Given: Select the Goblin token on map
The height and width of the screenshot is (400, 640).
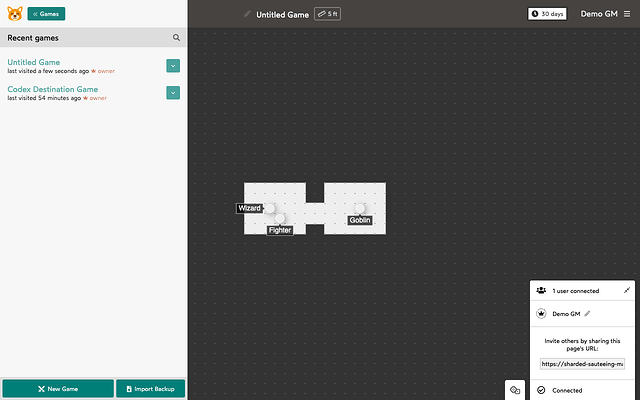Looking at the screenshot, I should (x=359, y=209).
